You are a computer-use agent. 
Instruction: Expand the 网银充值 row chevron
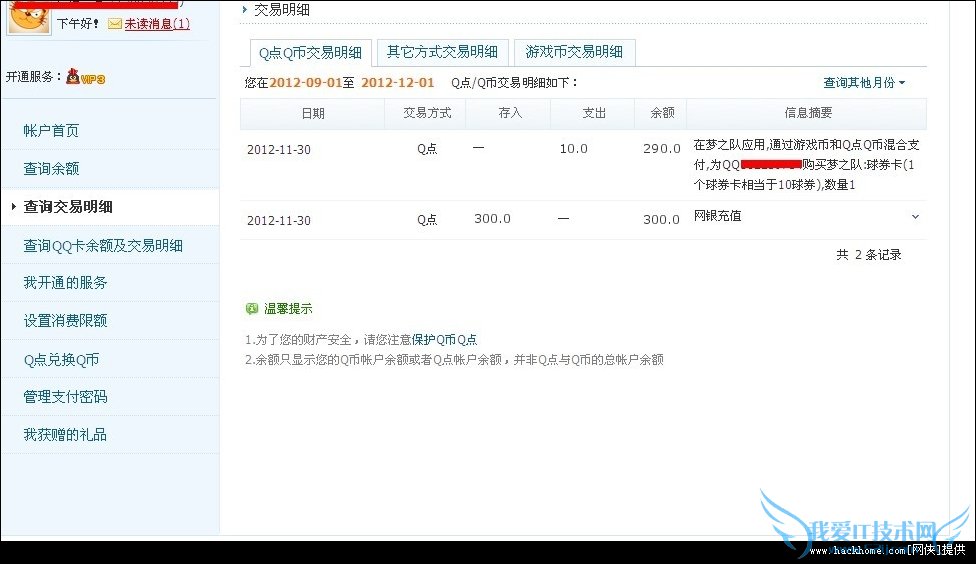coord(915,217)
